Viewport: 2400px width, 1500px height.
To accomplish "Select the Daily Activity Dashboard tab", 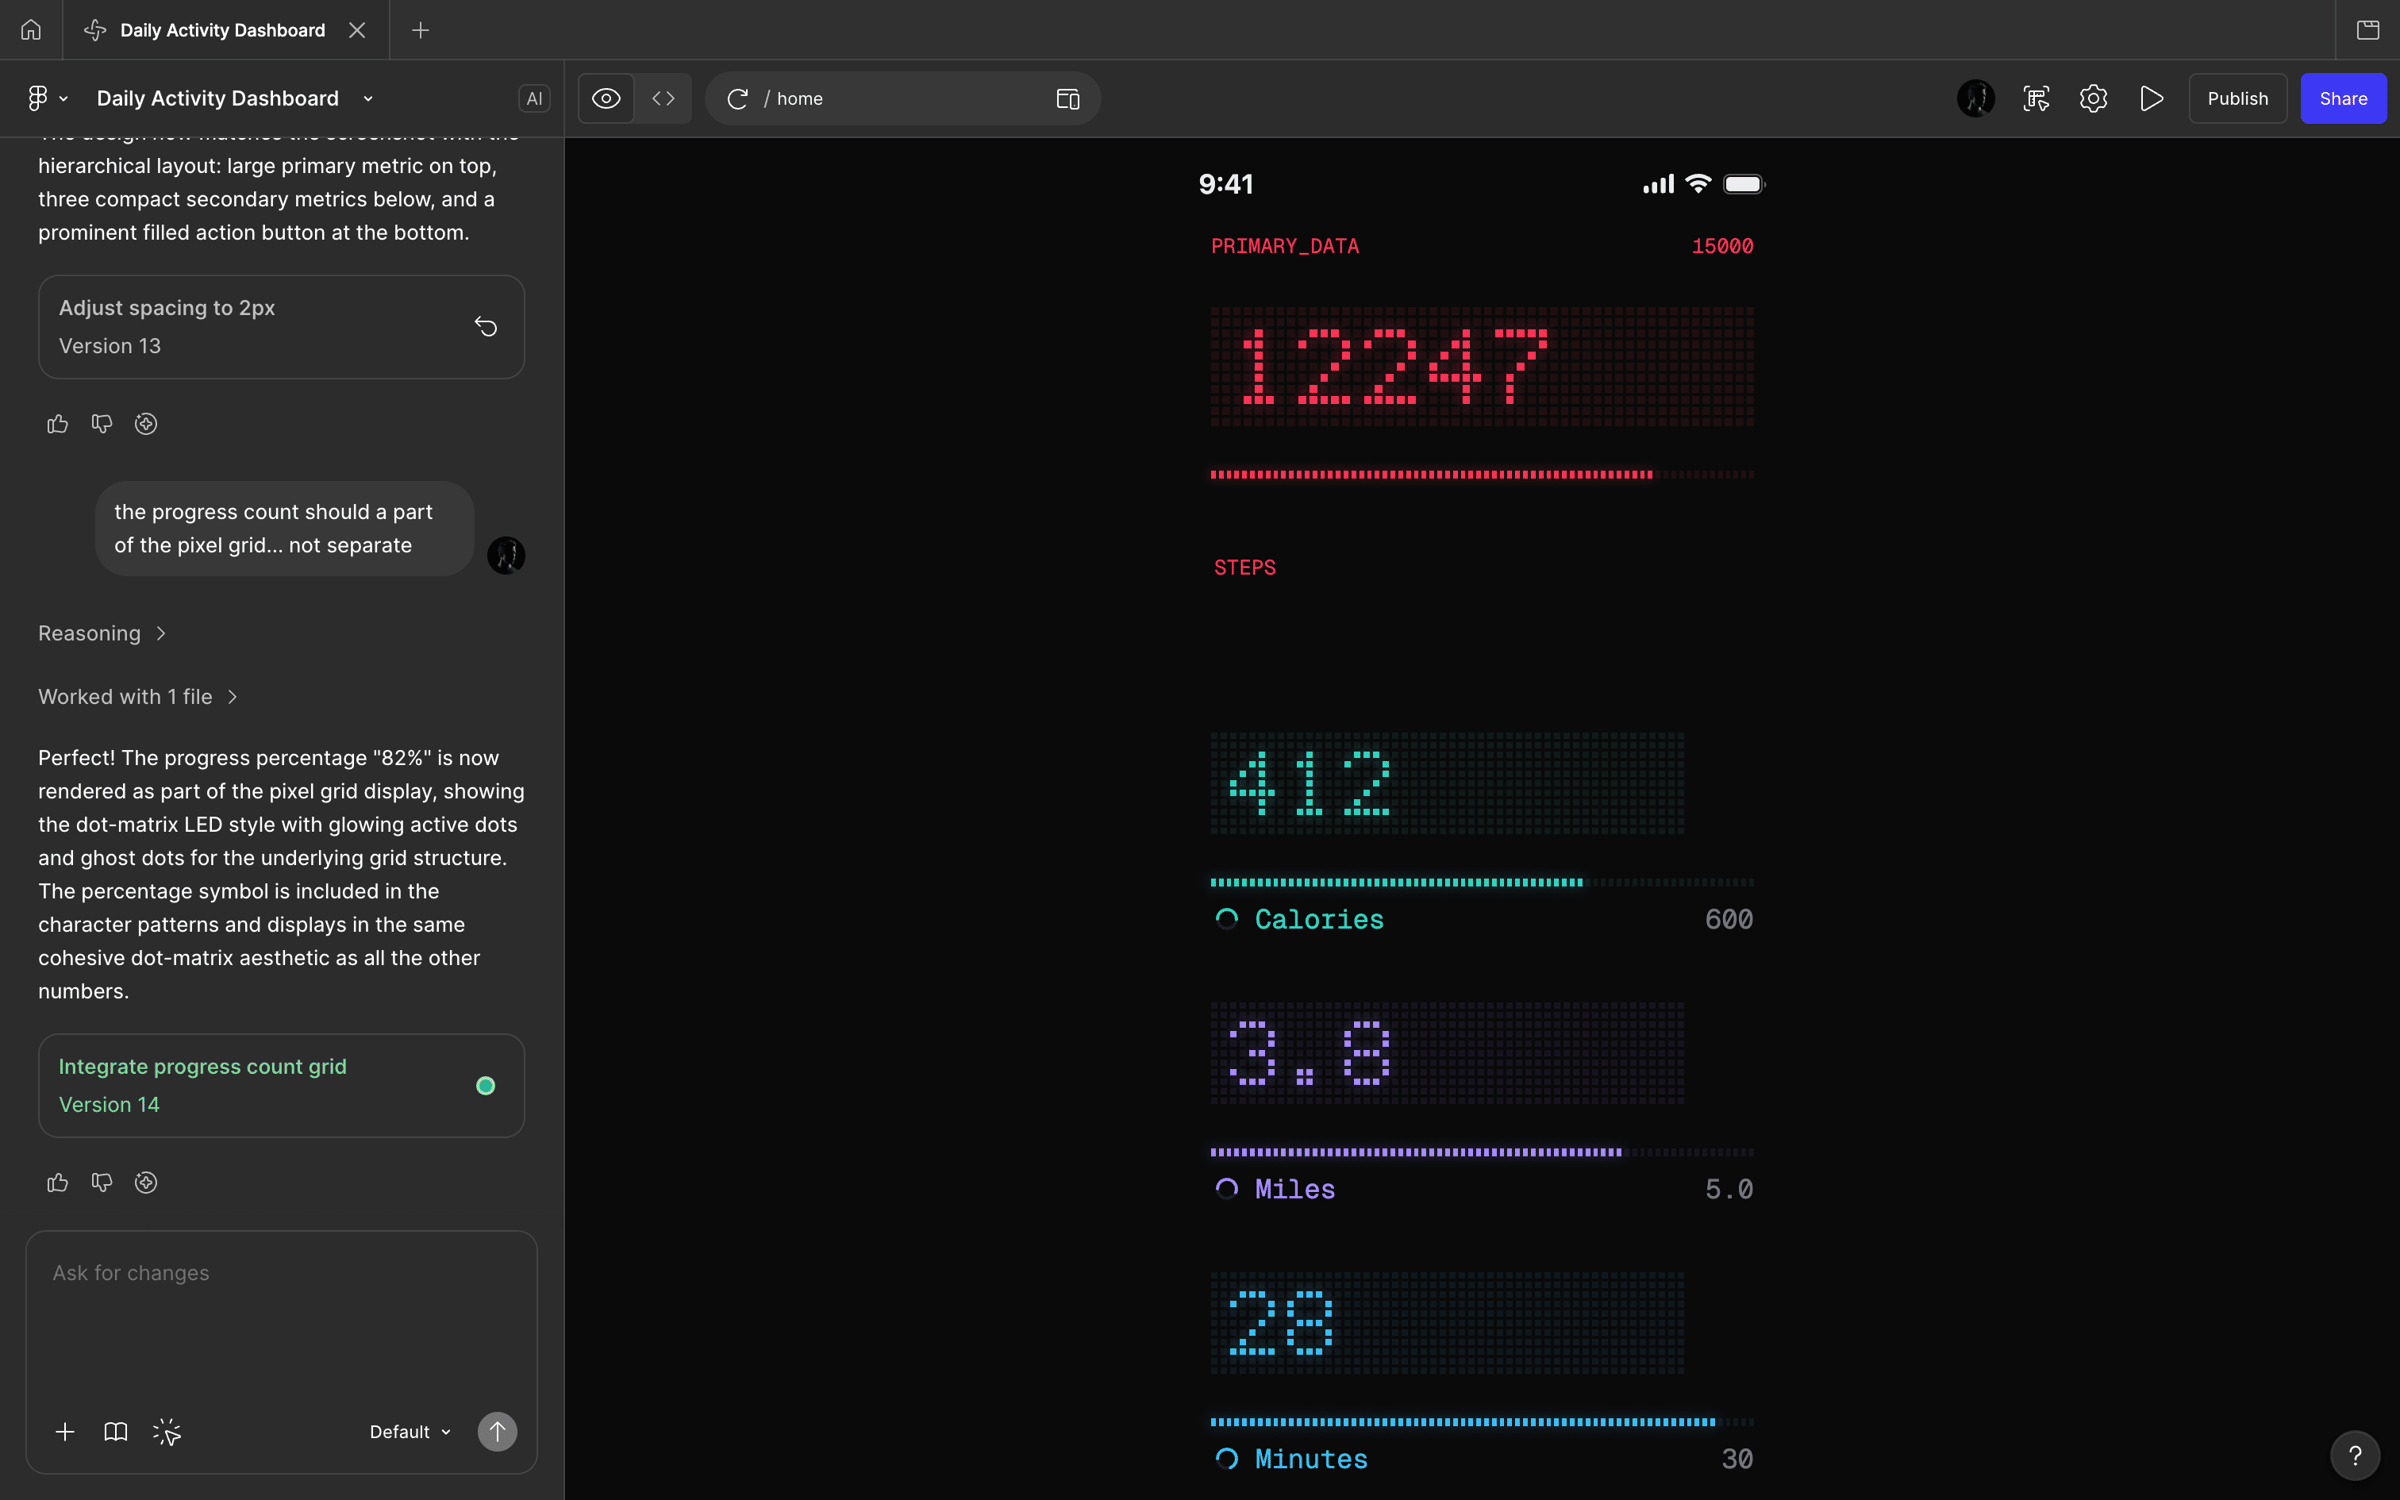I will pyautogui.click(x=222, y=30).
